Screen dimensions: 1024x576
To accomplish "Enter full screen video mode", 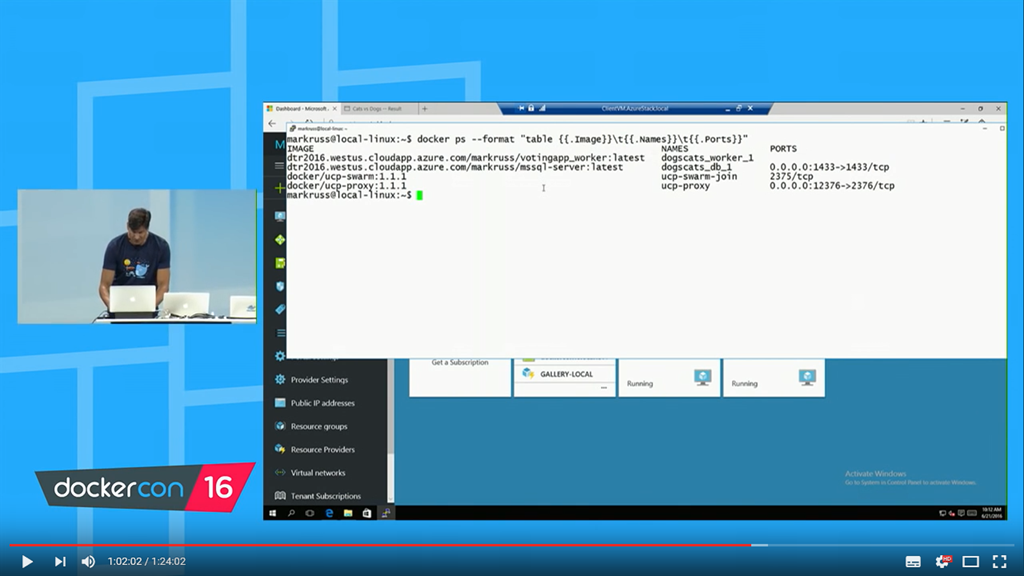I will pyautogui.click(x=1000, y=562).
